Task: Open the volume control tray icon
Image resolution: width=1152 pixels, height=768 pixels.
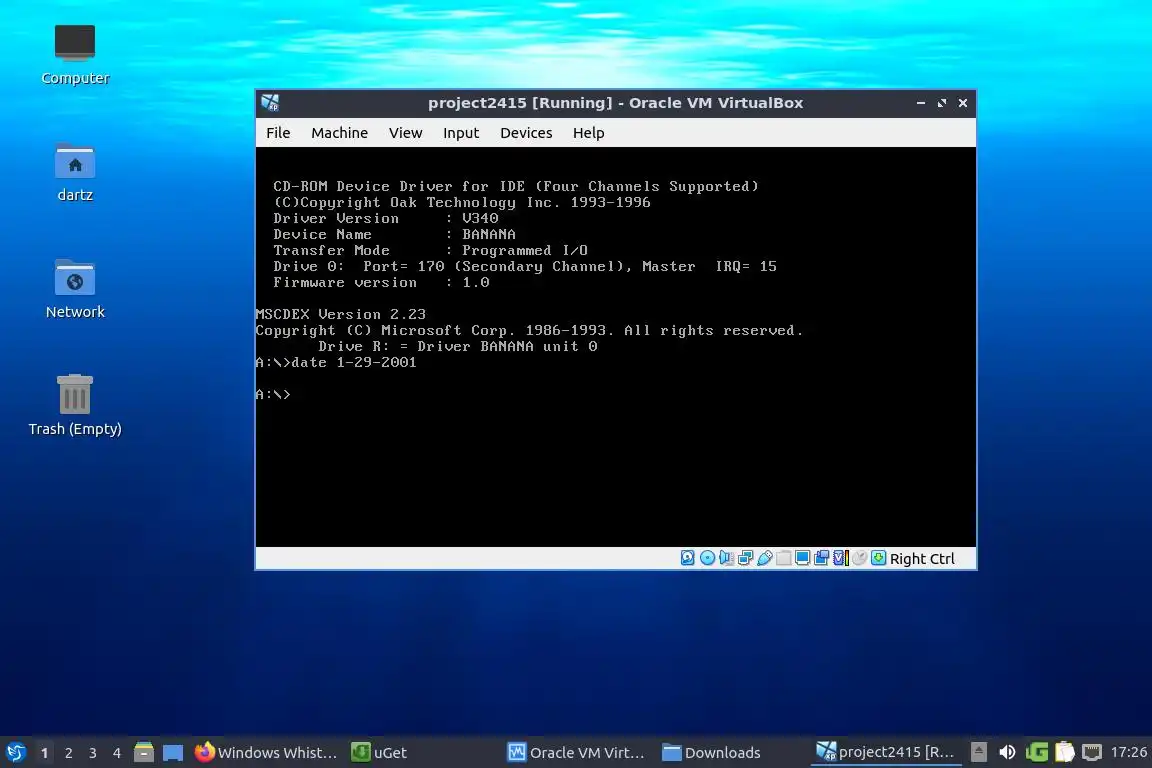Action: pyautogui.click(x=1007, y=752)
